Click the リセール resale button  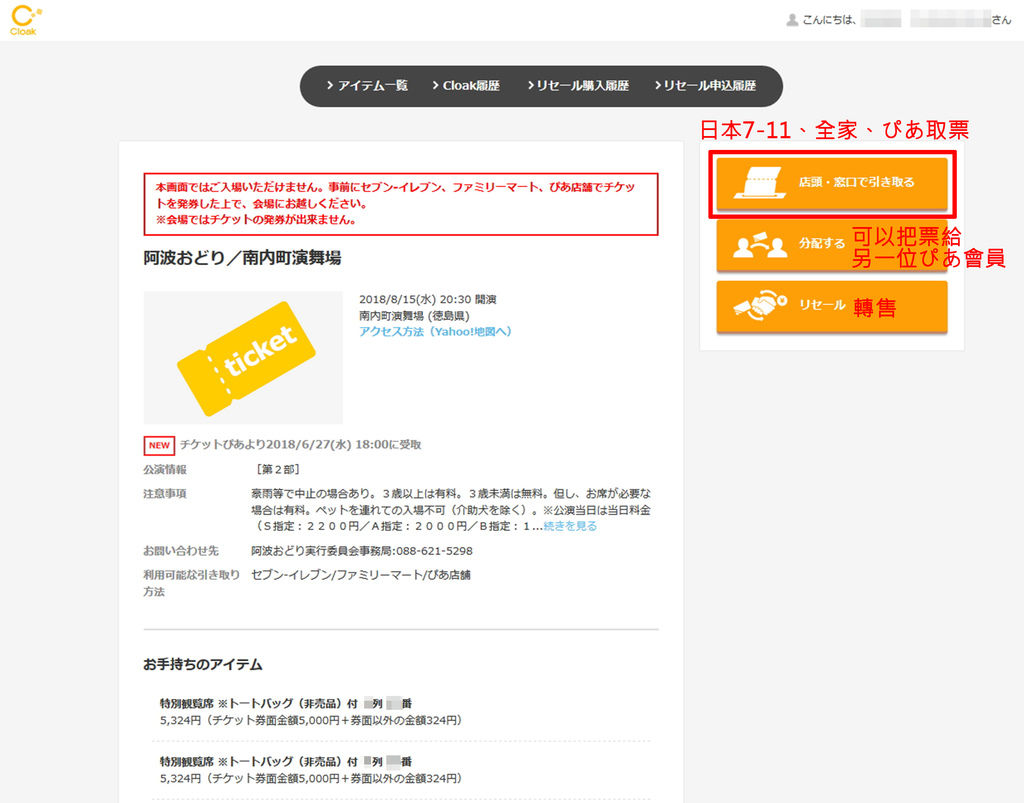pyautogui.click(x=831, y=306)
